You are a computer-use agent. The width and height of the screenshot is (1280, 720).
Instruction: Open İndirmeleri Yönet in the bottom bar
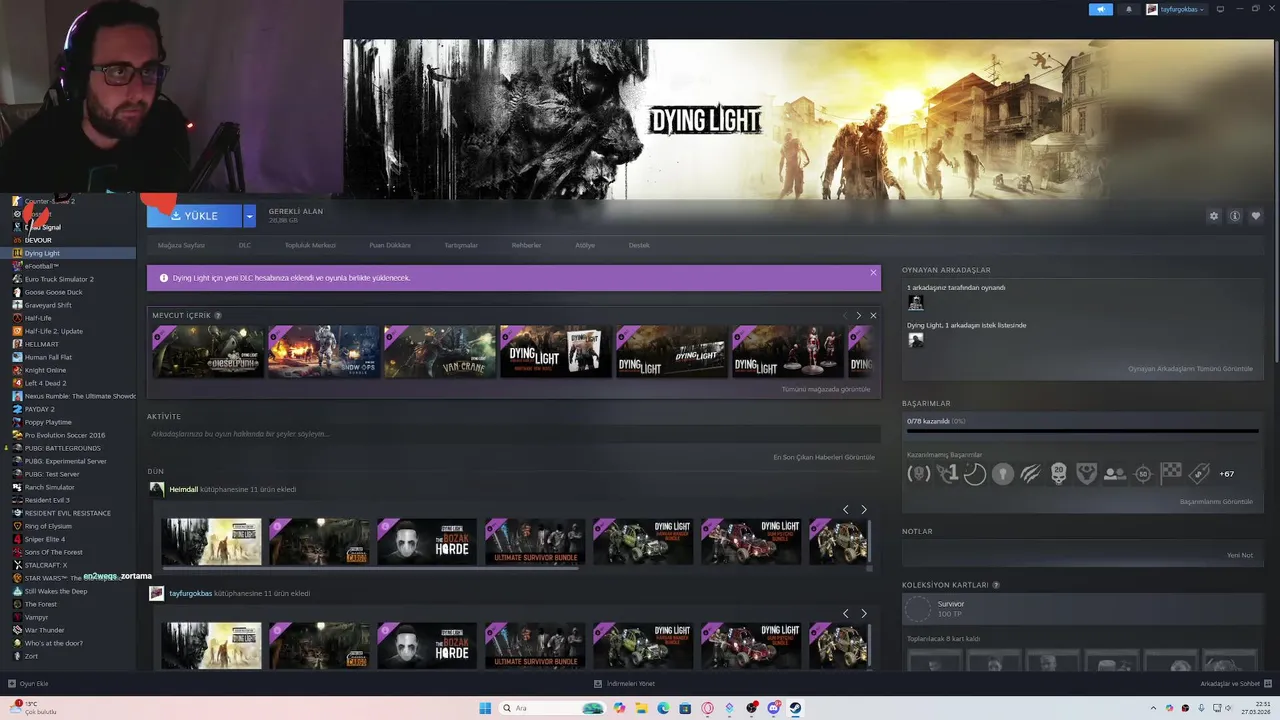[625, 684]
